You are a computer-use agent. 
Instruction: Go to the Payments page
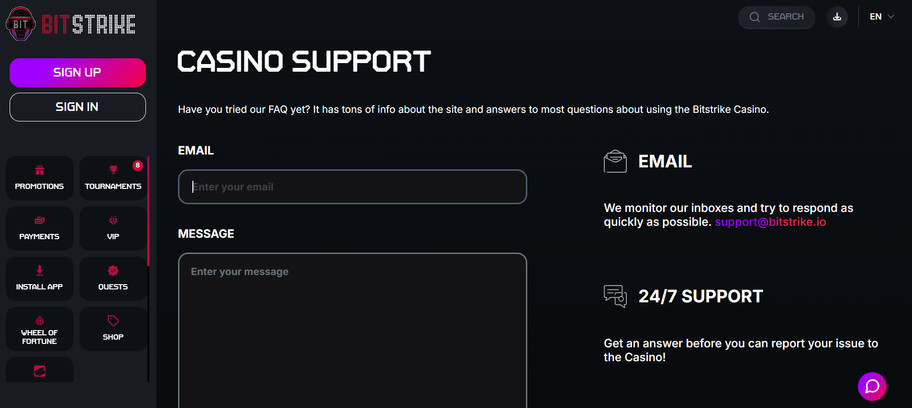pyautogui.click(x=40, y=228)
